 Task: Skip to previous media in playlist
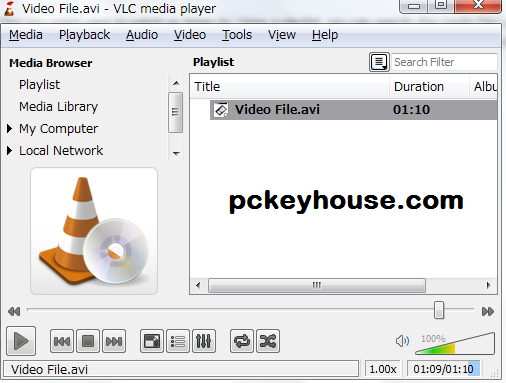coord(62,341)
